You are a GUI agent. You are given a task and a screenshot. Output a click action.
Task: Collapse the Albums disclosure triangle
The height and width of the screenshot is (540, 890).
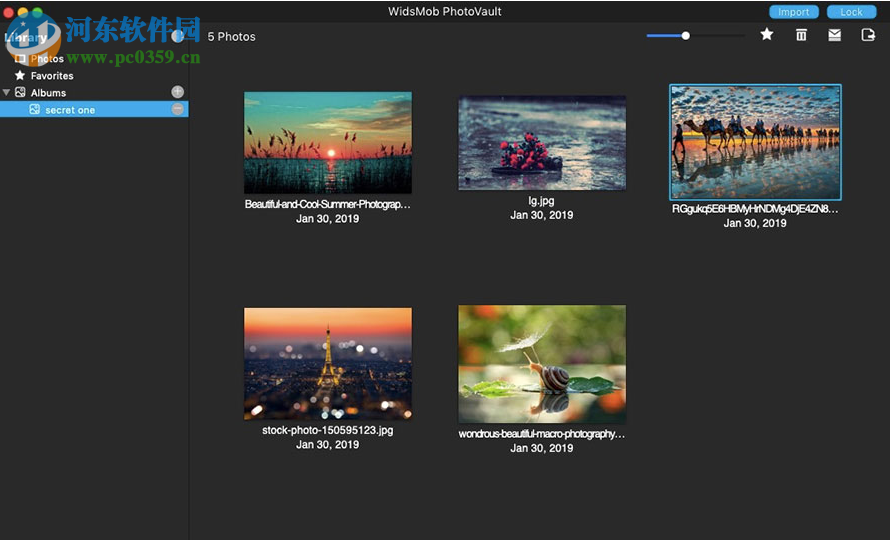pos(6,93)
